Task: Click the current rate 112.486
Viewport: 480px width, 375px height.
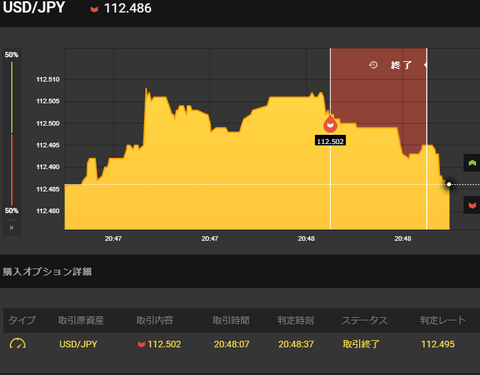Action: point(128,8)
